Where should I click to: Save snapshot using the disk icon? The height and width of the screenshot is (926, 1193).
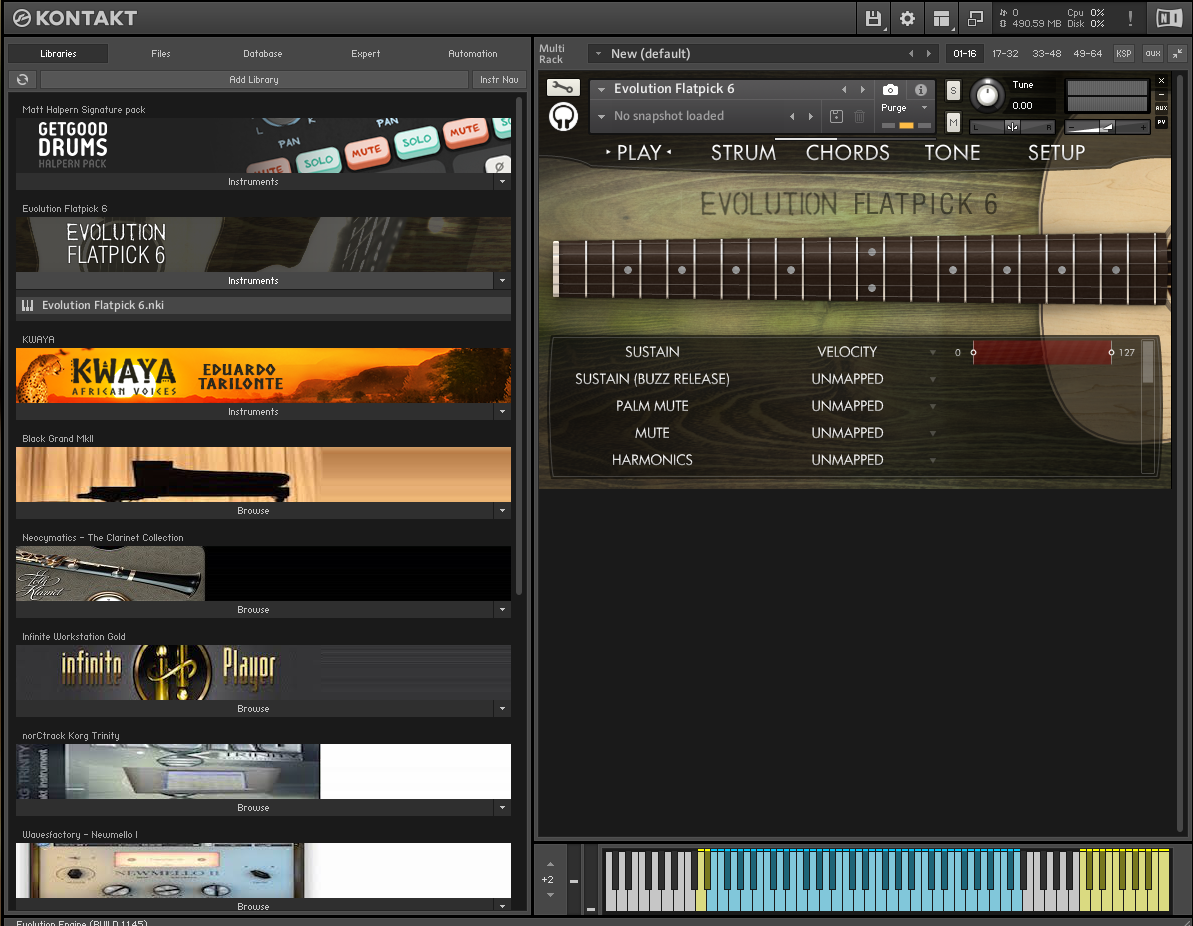point(836,116)
